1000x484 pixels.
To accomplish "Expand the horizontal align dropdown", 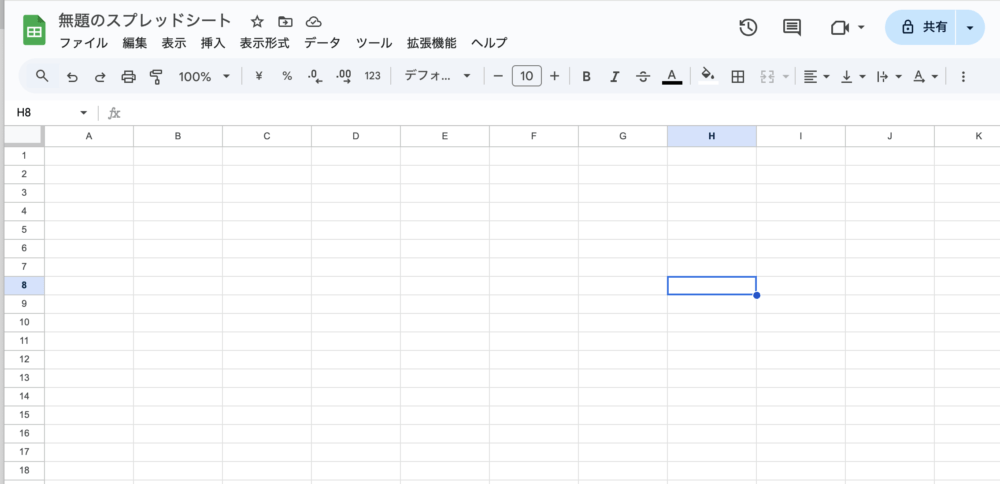I will (x=816, y=76).
